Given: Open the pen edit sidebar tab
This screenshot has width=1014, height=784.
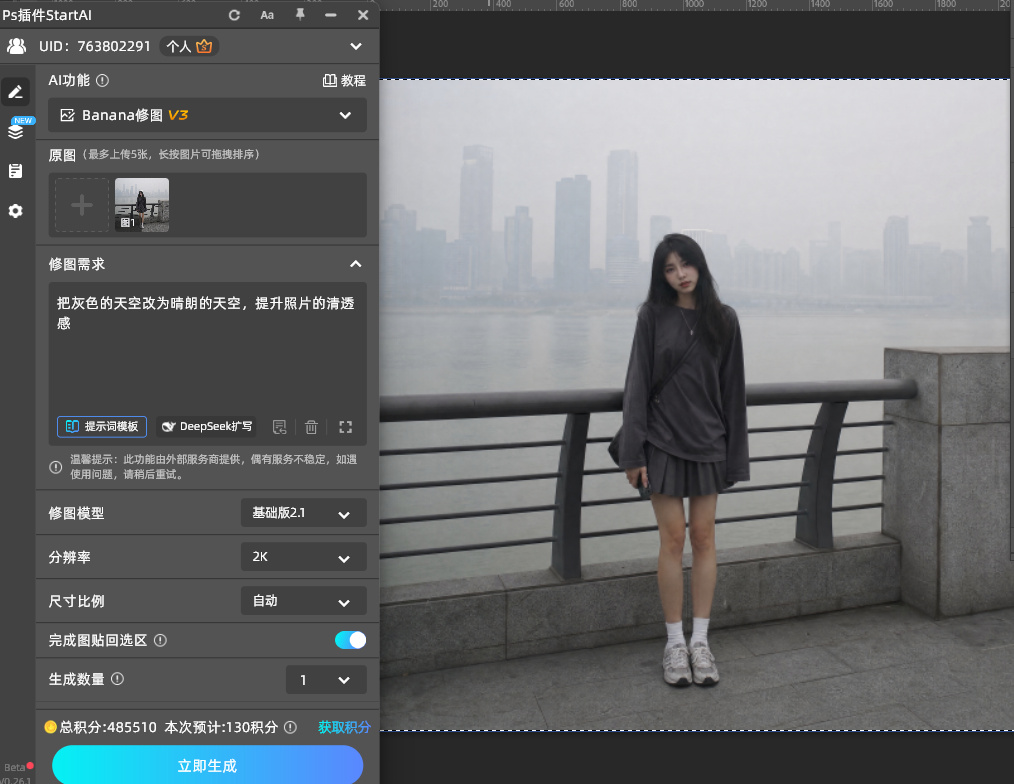Looking at the screenshot, I should click(16, 92).
